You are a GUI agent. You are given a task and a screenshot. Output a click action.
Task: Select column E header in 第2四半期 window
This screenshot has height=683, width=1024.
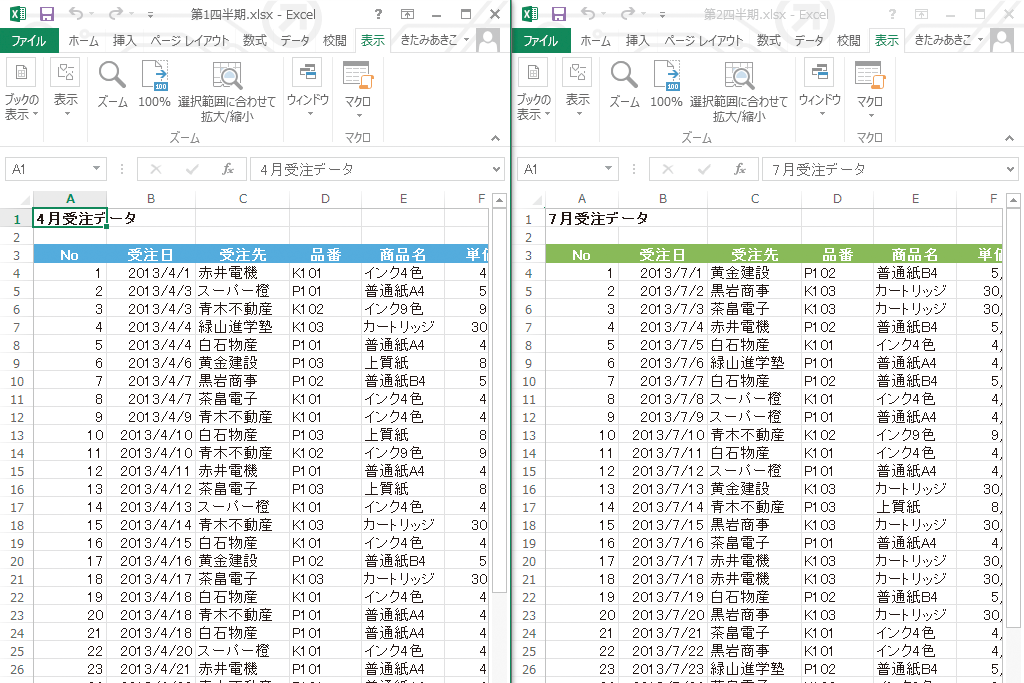pyautogui.click(x=915, y=199)
